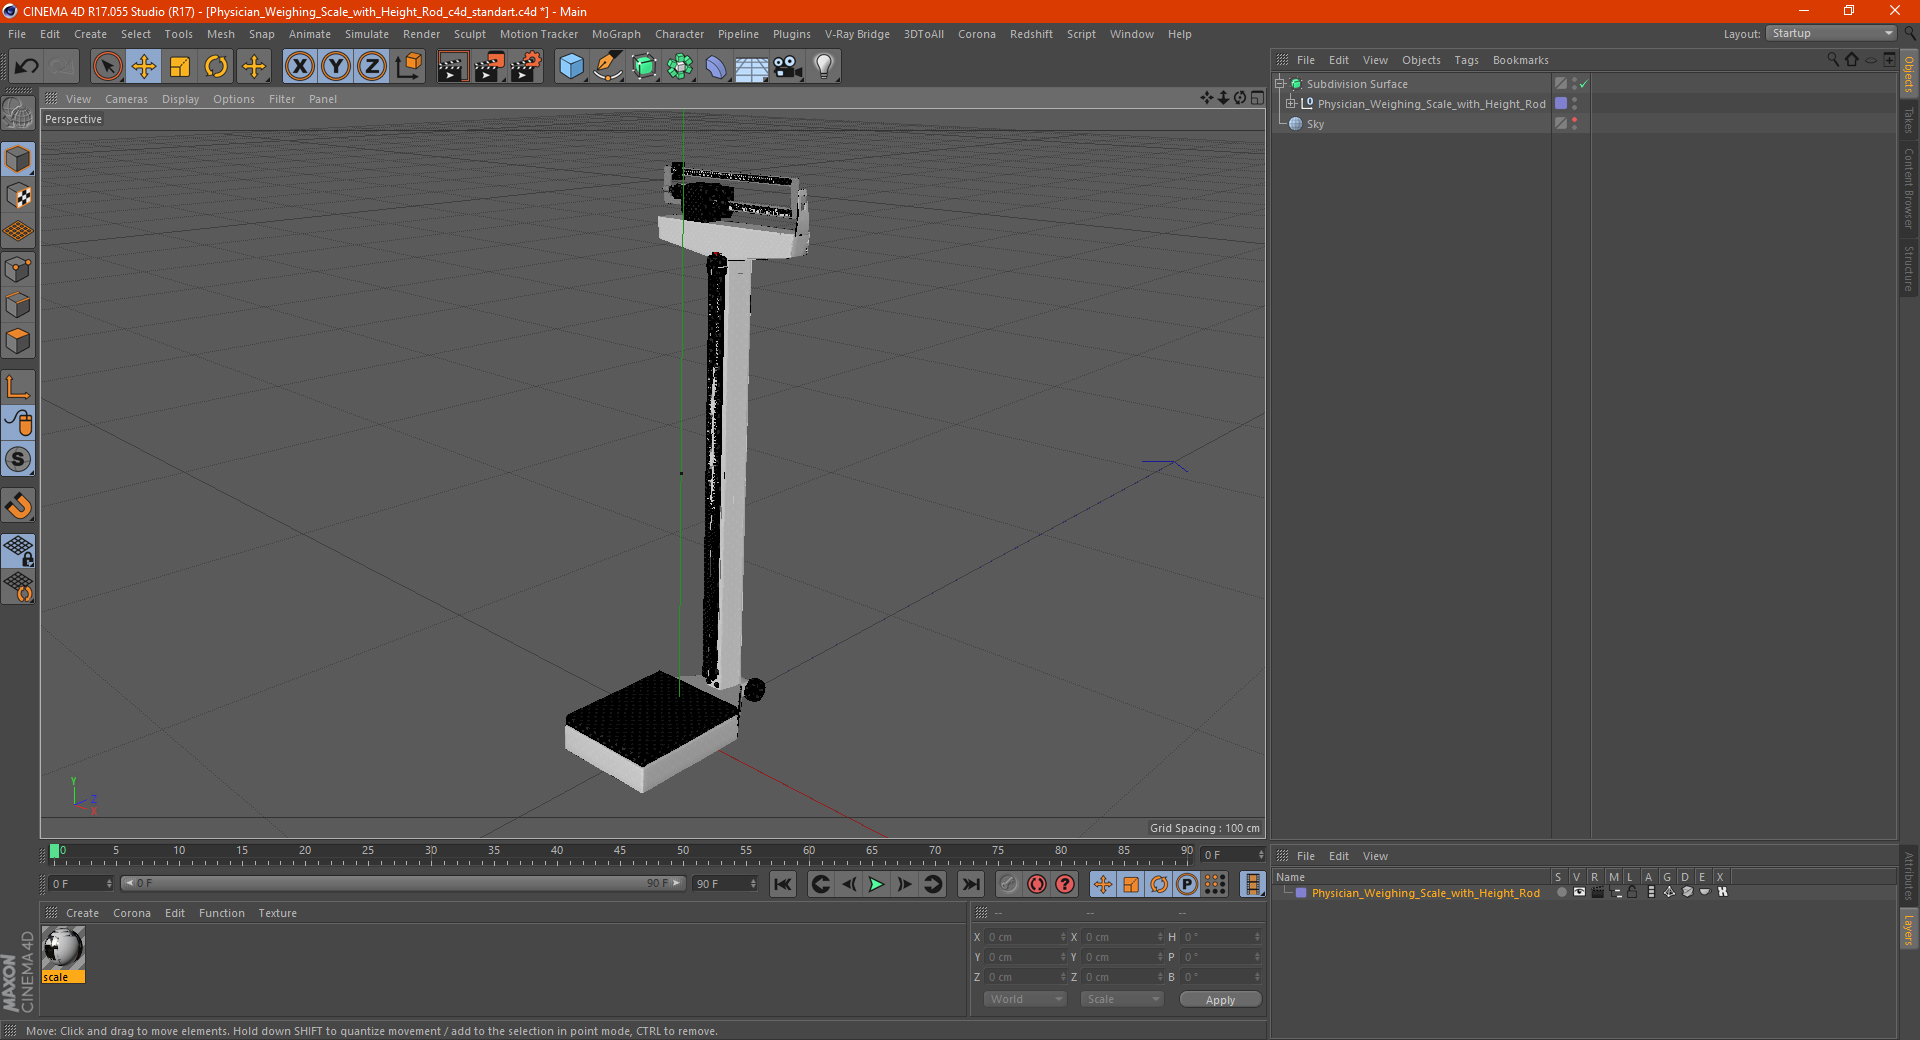Select the Sky object
1920x1040 pixels.
1315,124
